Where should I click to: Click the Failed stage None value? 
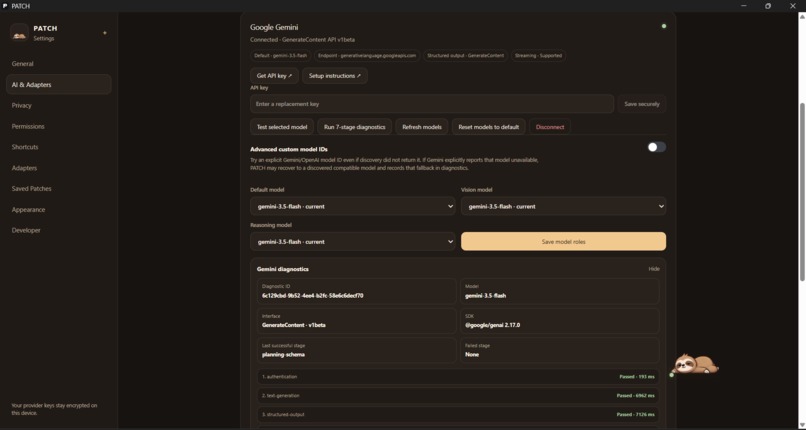coord(472,354)
